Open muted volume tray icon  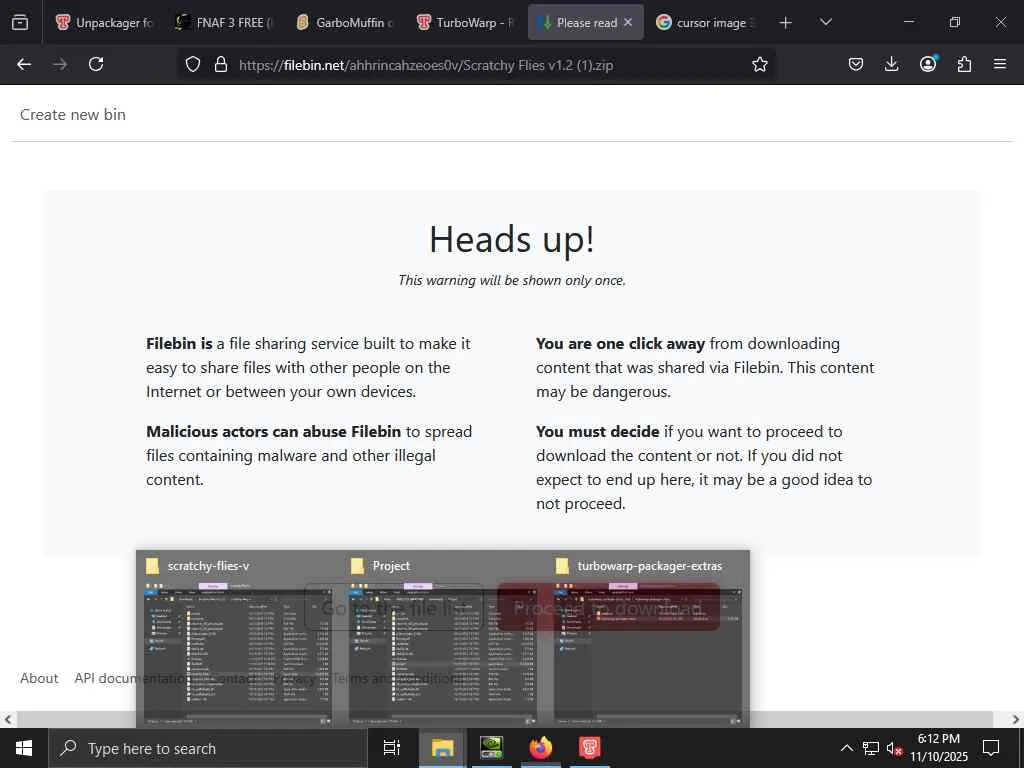[894, 749]
